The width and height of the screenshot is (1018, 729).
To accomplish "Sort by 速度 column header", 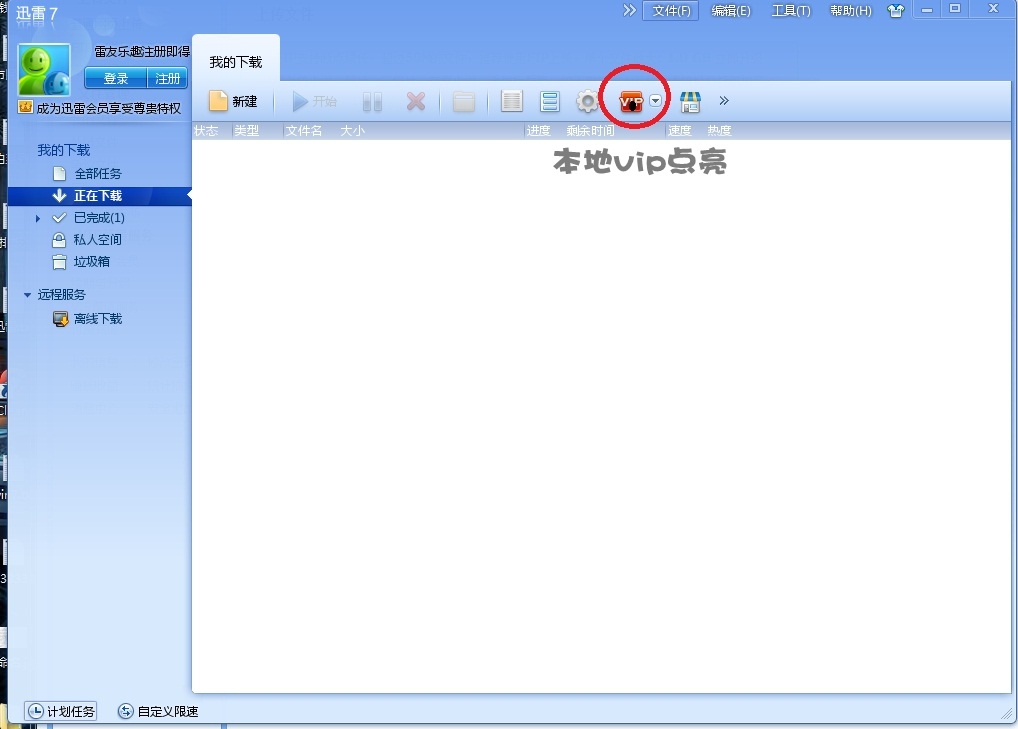I will pyautogui.click(x=680, y=131).
